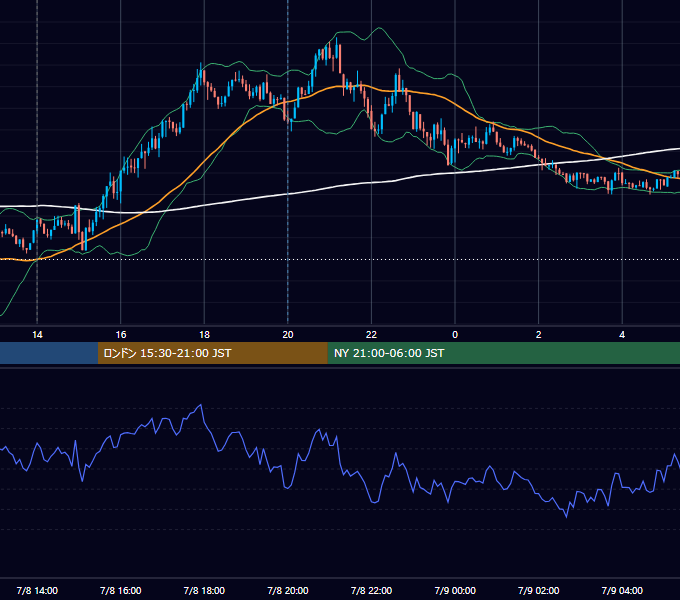Click the 7/8 18:00 time label
This screenshot has height=600, width=680.
(204, 590)
